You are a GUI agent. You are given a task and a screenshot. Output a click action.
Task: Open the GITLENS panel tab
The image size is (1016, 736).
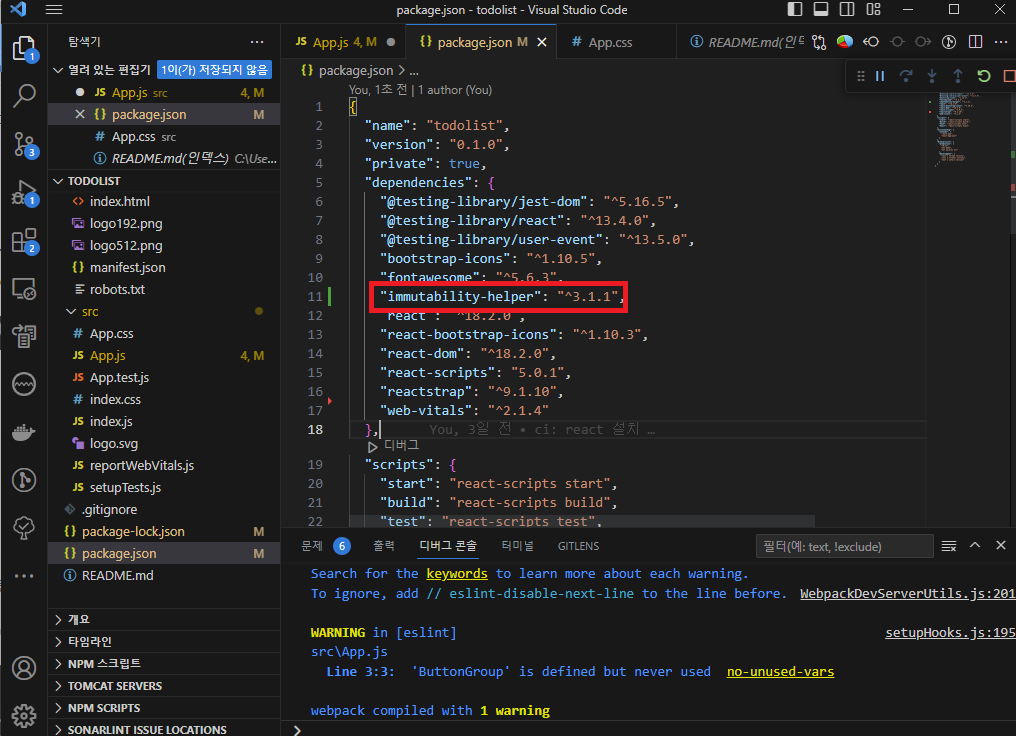pos(578,546)
